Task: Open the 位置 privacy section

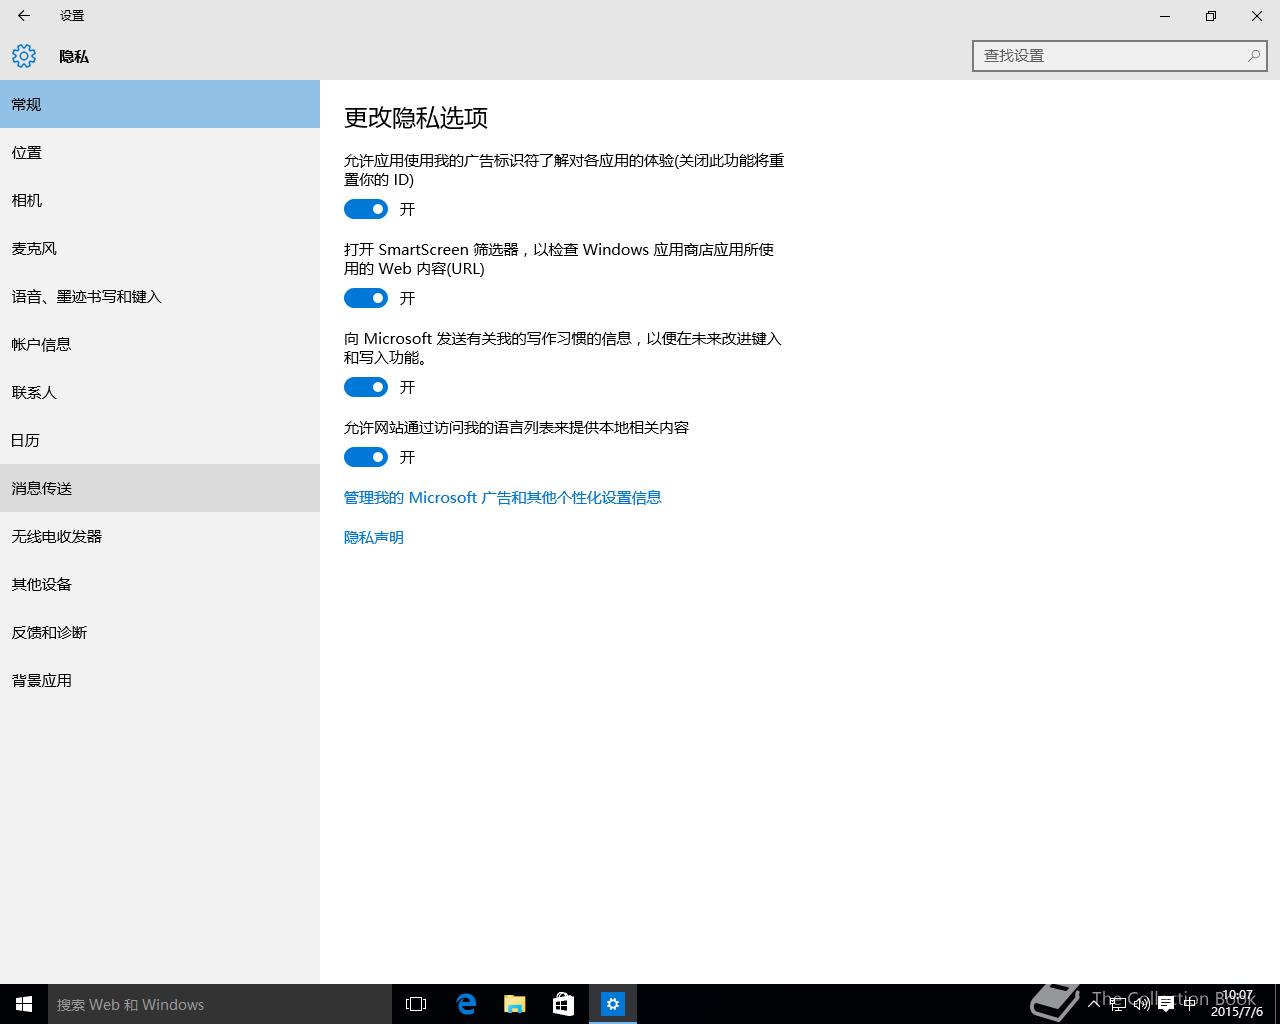Action: (160, 152)
